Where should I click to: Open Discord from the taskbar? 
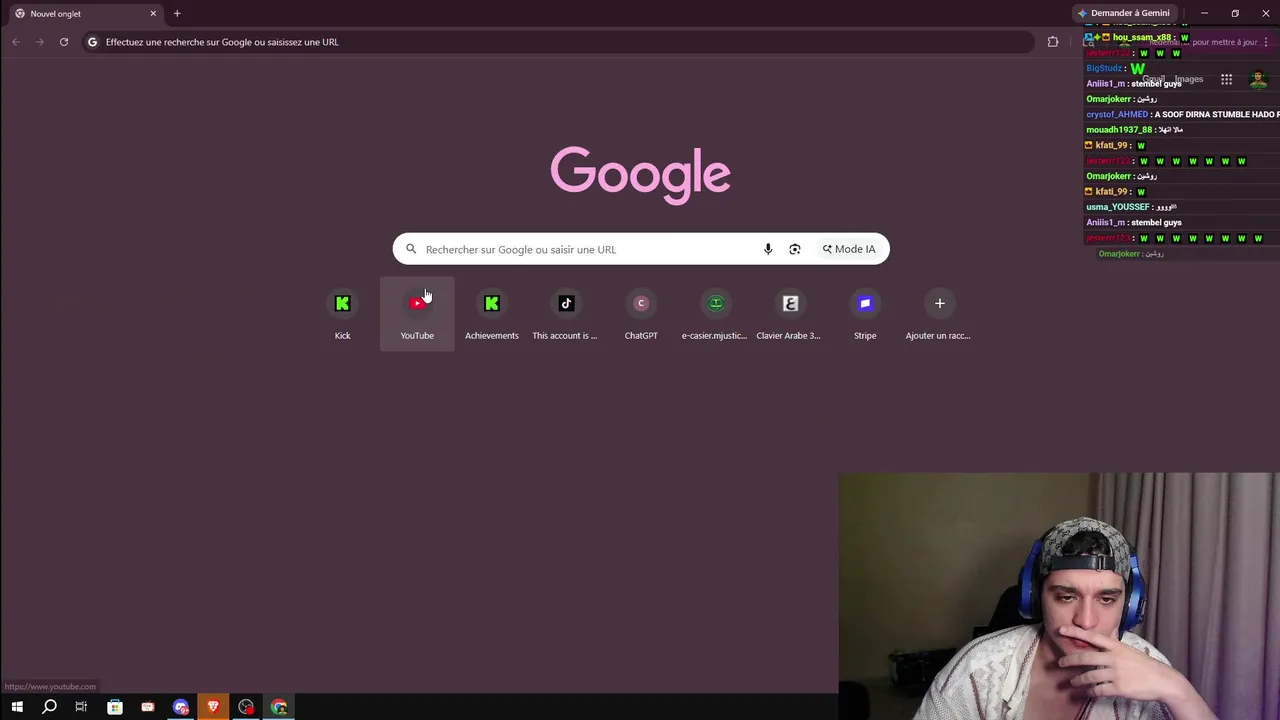(x=181, y=707)
